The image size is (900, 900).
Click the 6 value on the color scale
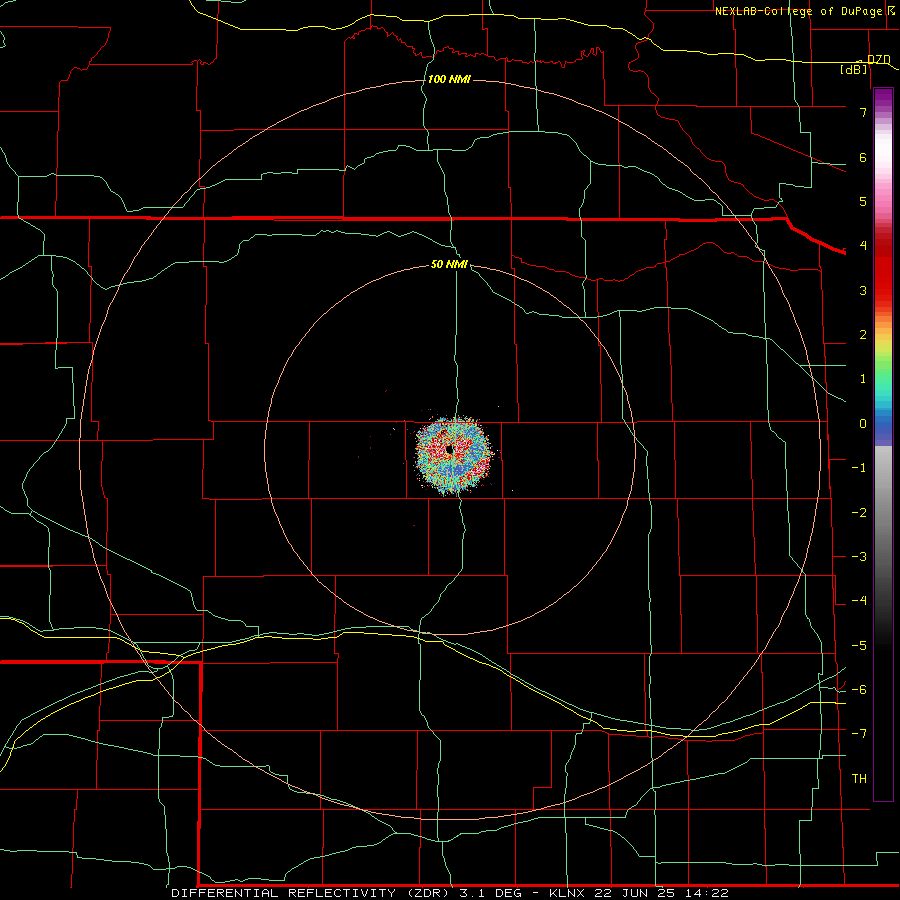(x=863, y=157)
